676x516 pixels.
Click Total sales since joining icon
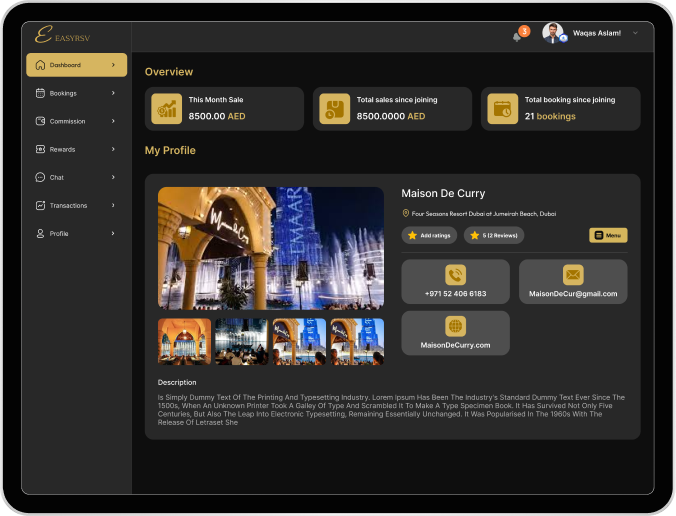(335, 109)
